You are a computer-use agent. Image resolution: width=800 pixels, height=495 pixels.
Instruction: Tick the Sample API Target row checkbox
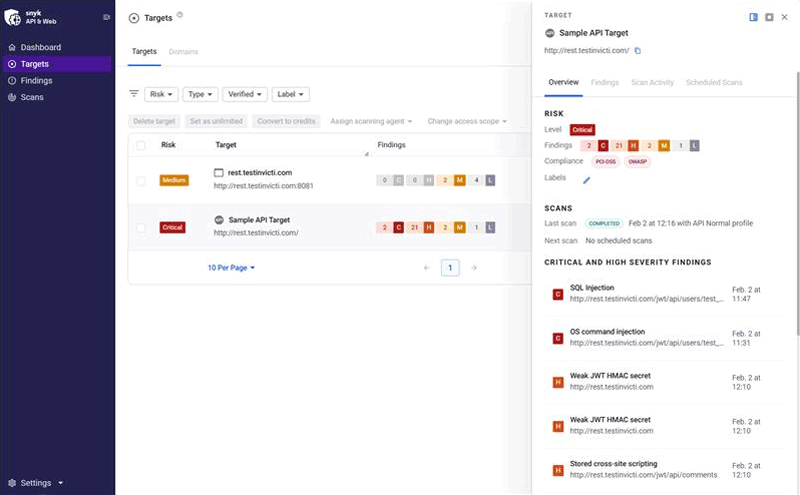click(x=141, y=227)
